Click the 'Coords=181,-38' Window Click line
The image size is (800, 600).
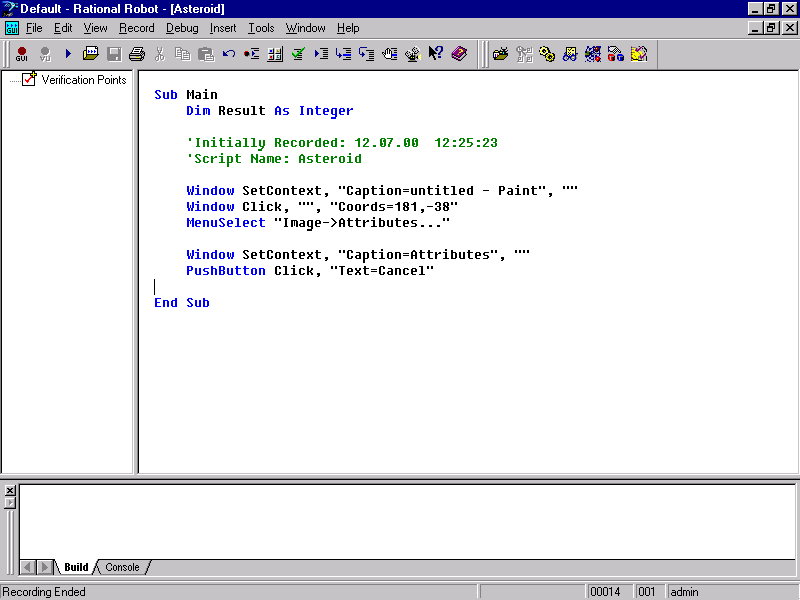point(322,207)
